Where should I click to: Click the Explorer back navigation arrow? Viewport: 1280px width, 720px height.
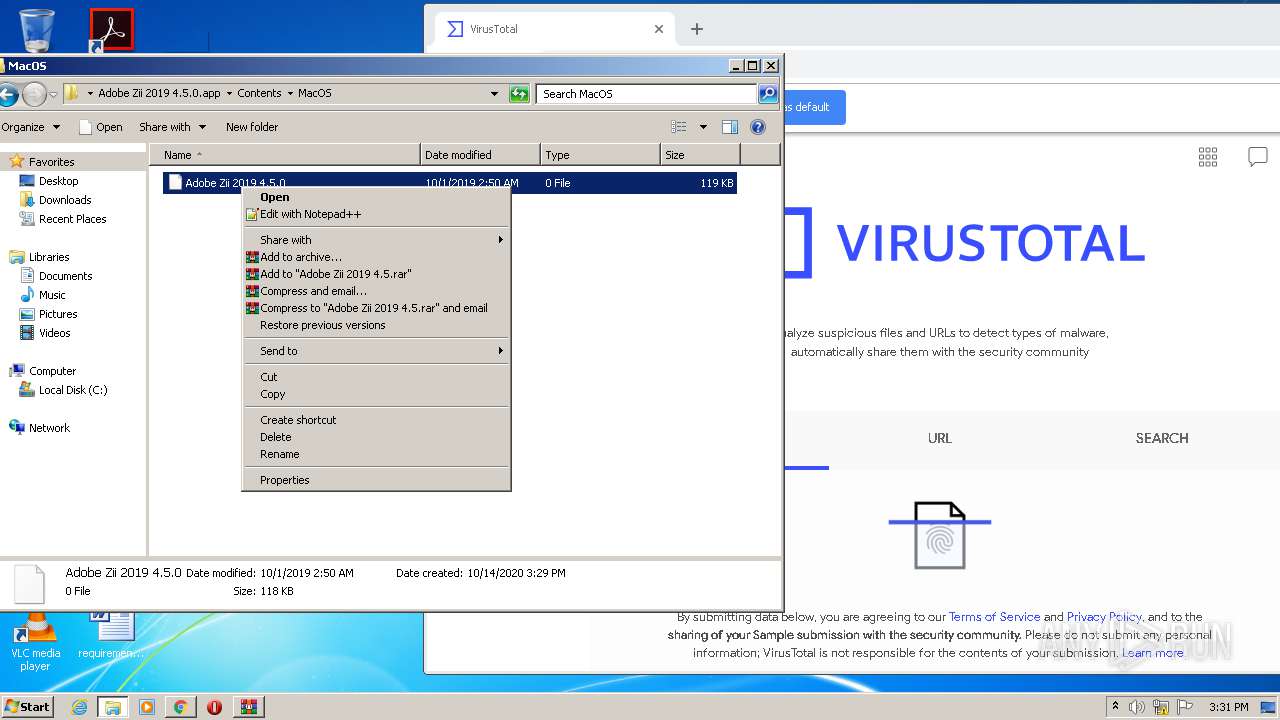pyautogui.click(x=8, y=94)
